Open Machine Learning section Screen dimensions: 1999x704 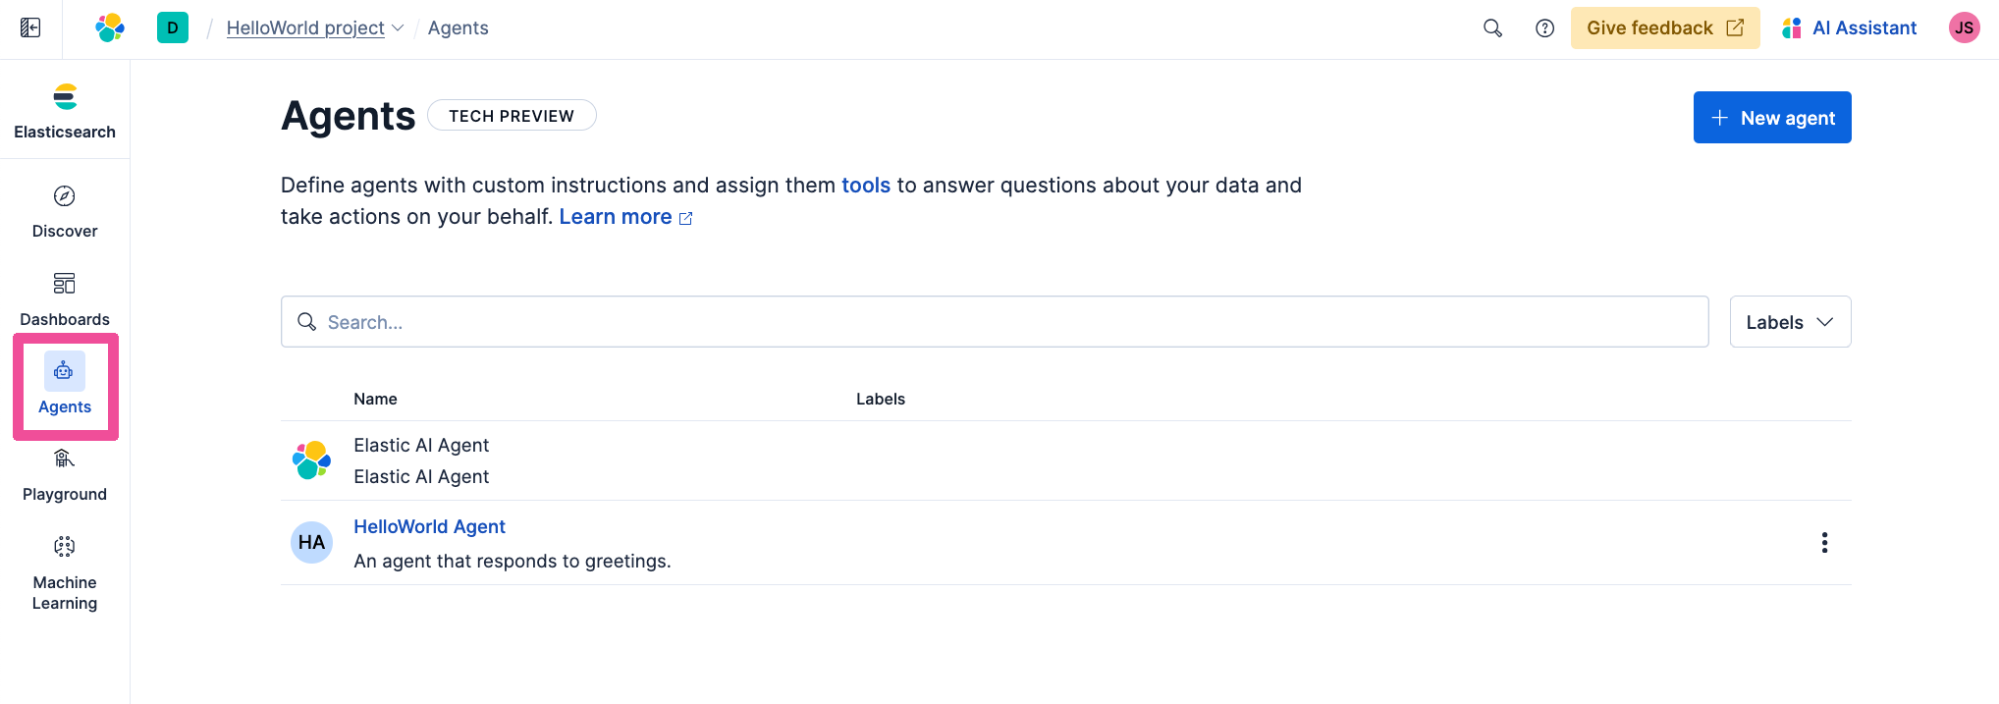point(65,572)
